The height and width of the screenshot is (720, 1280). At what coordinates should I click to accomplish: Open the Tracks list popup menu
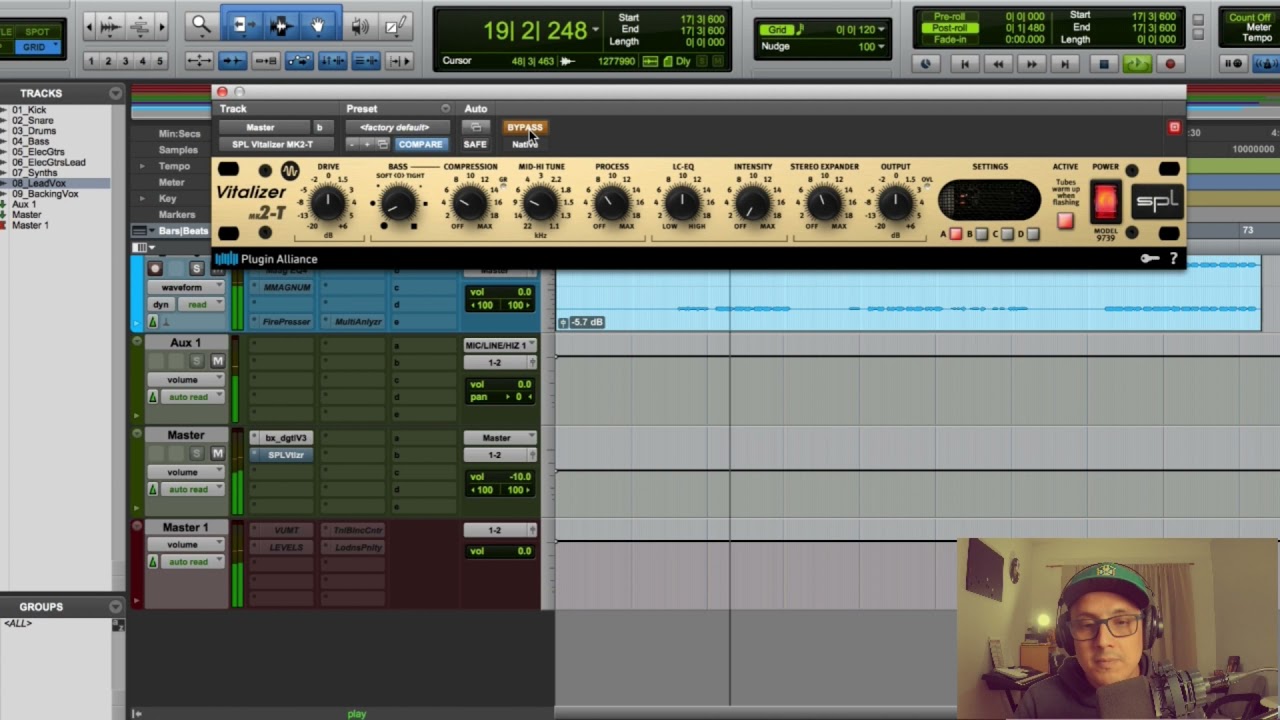[x=116, y=93]
